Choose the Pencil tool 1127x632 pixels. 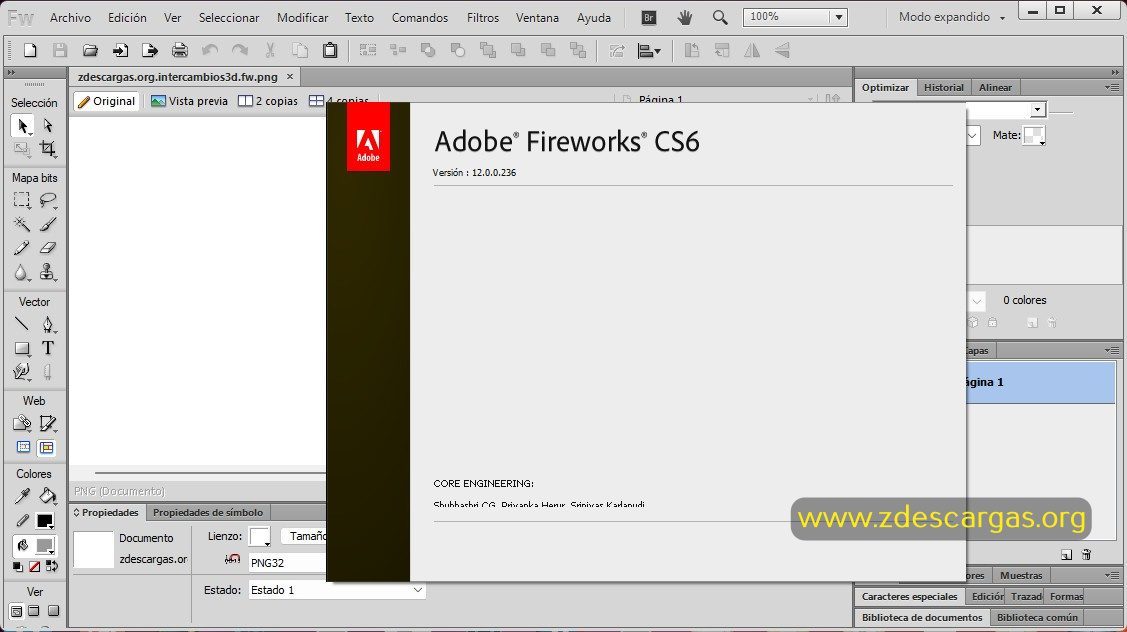[x=22, y=248]
